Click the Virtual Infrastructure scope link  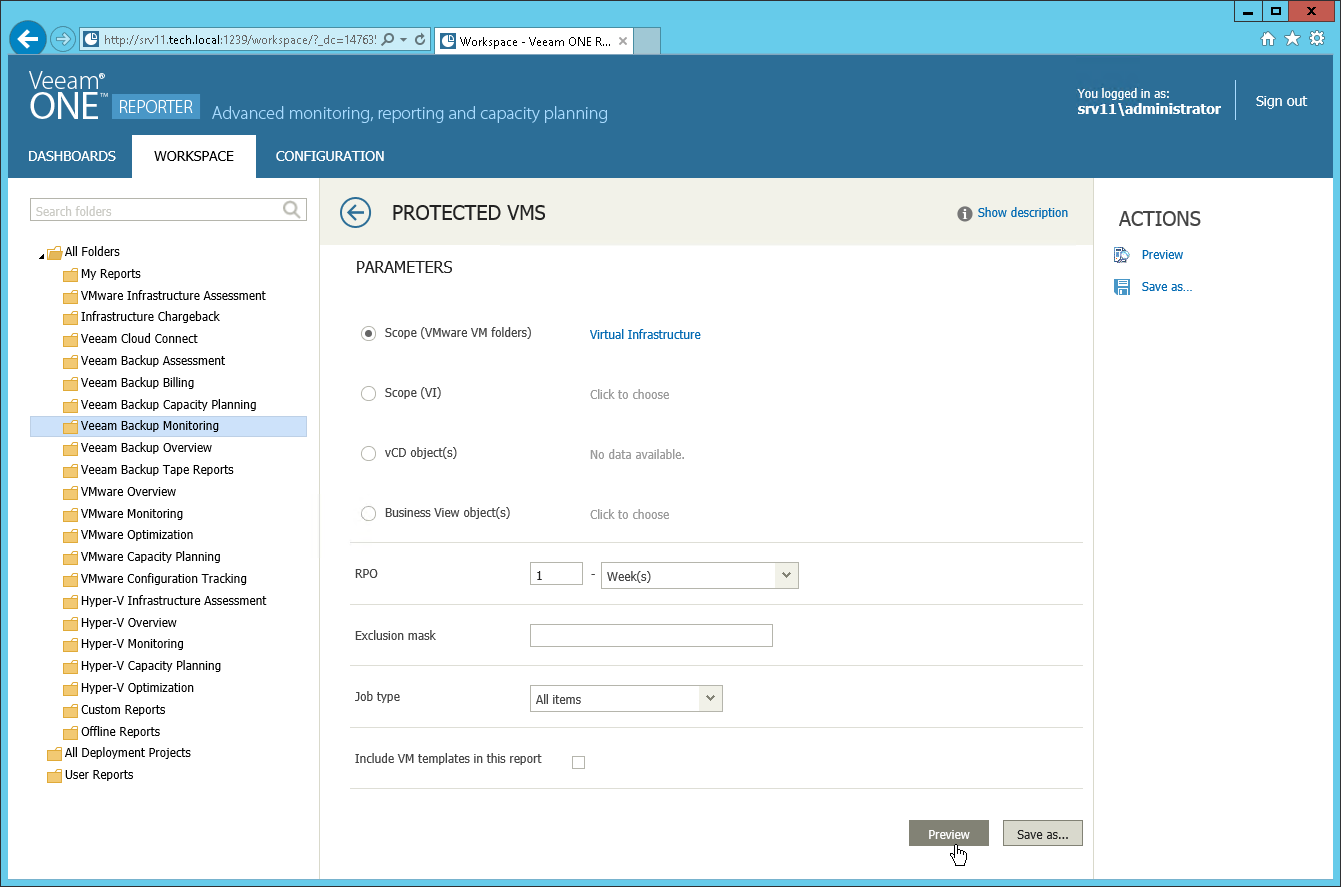(645, 335)
